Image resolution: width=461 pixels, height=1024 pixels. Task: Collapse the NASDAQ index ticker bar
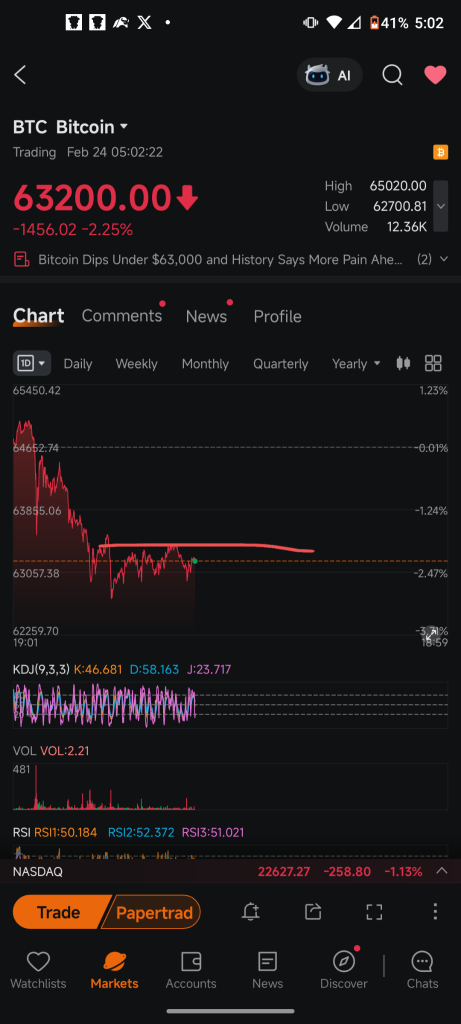441,871
